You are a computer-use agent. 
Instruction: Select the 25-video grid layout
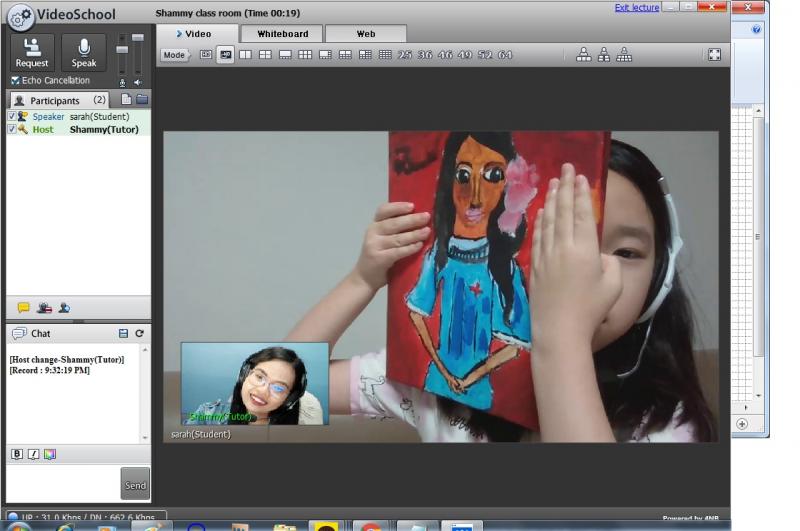(x=405, y=55)
